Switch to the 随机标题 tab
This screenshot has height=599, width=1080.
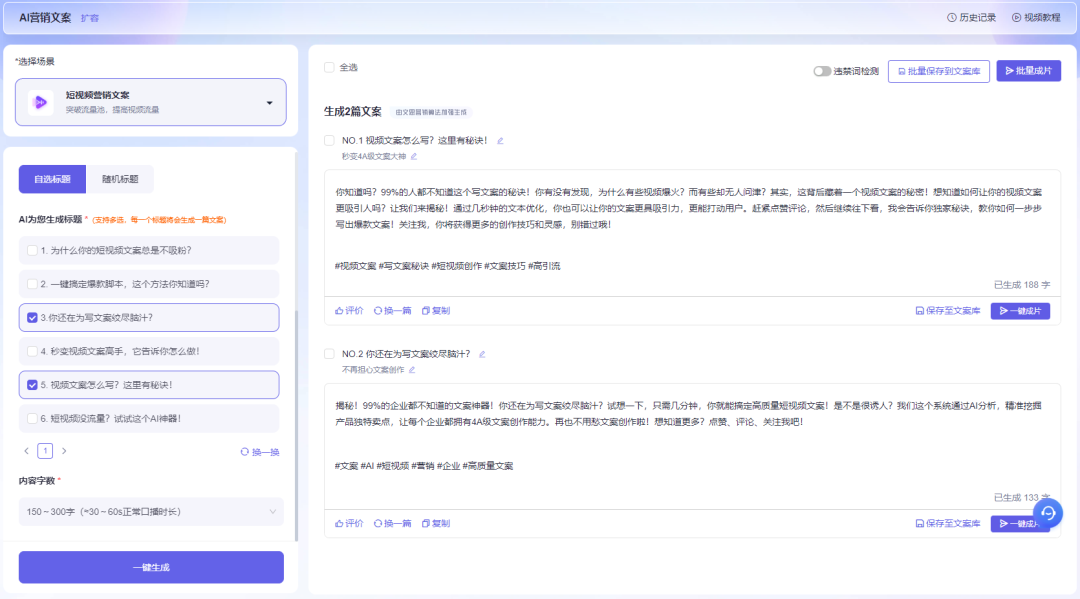point(120,179)
